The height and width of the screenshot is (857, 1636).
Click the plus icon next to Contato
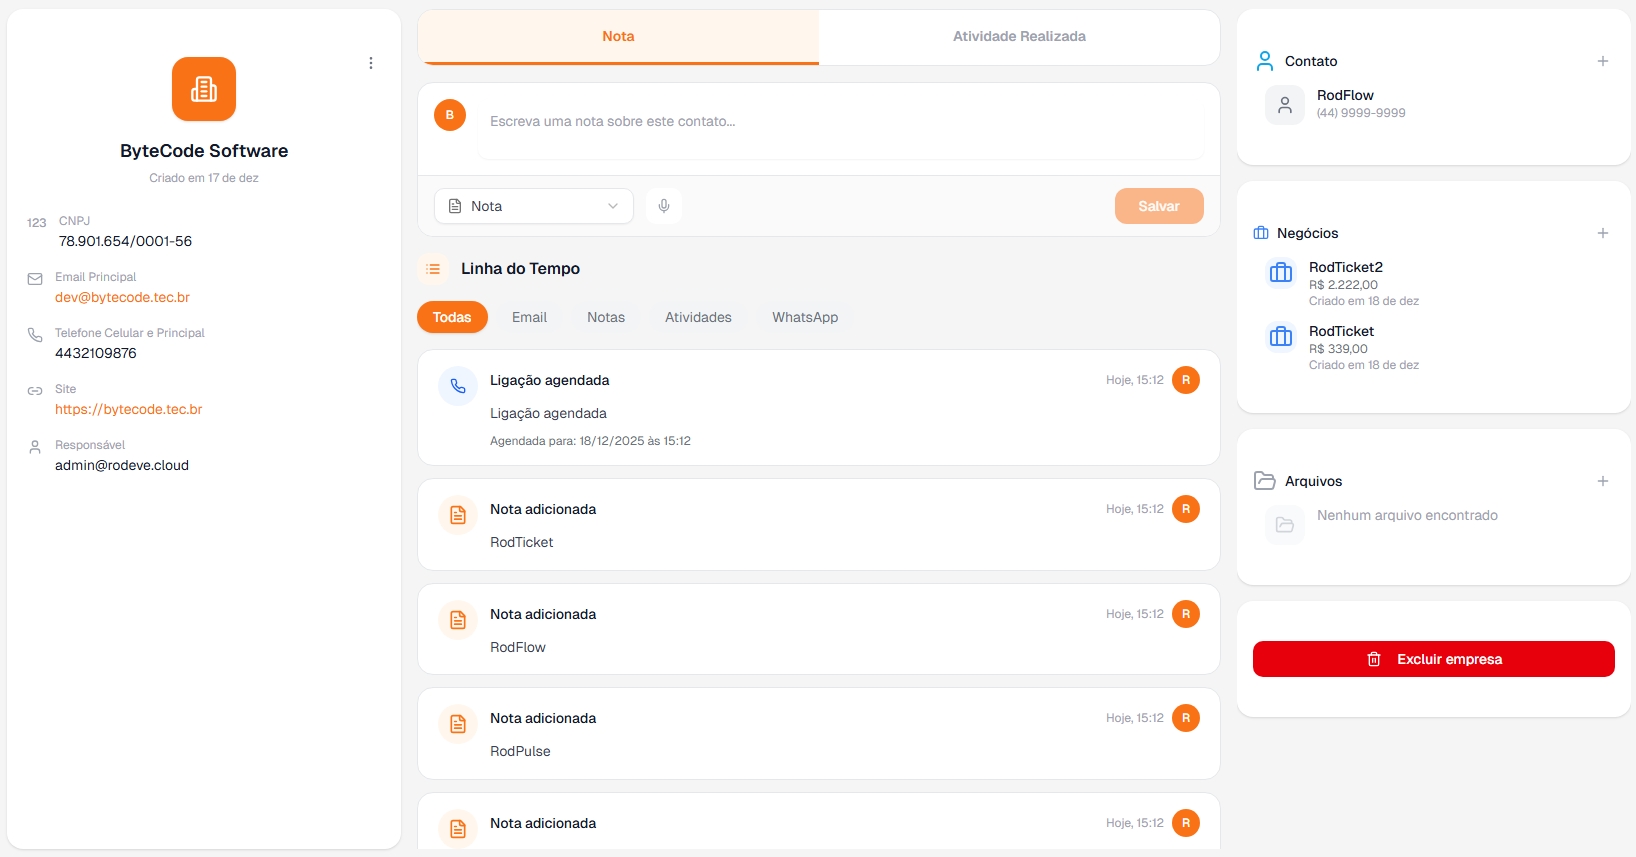coord(1602,61)
